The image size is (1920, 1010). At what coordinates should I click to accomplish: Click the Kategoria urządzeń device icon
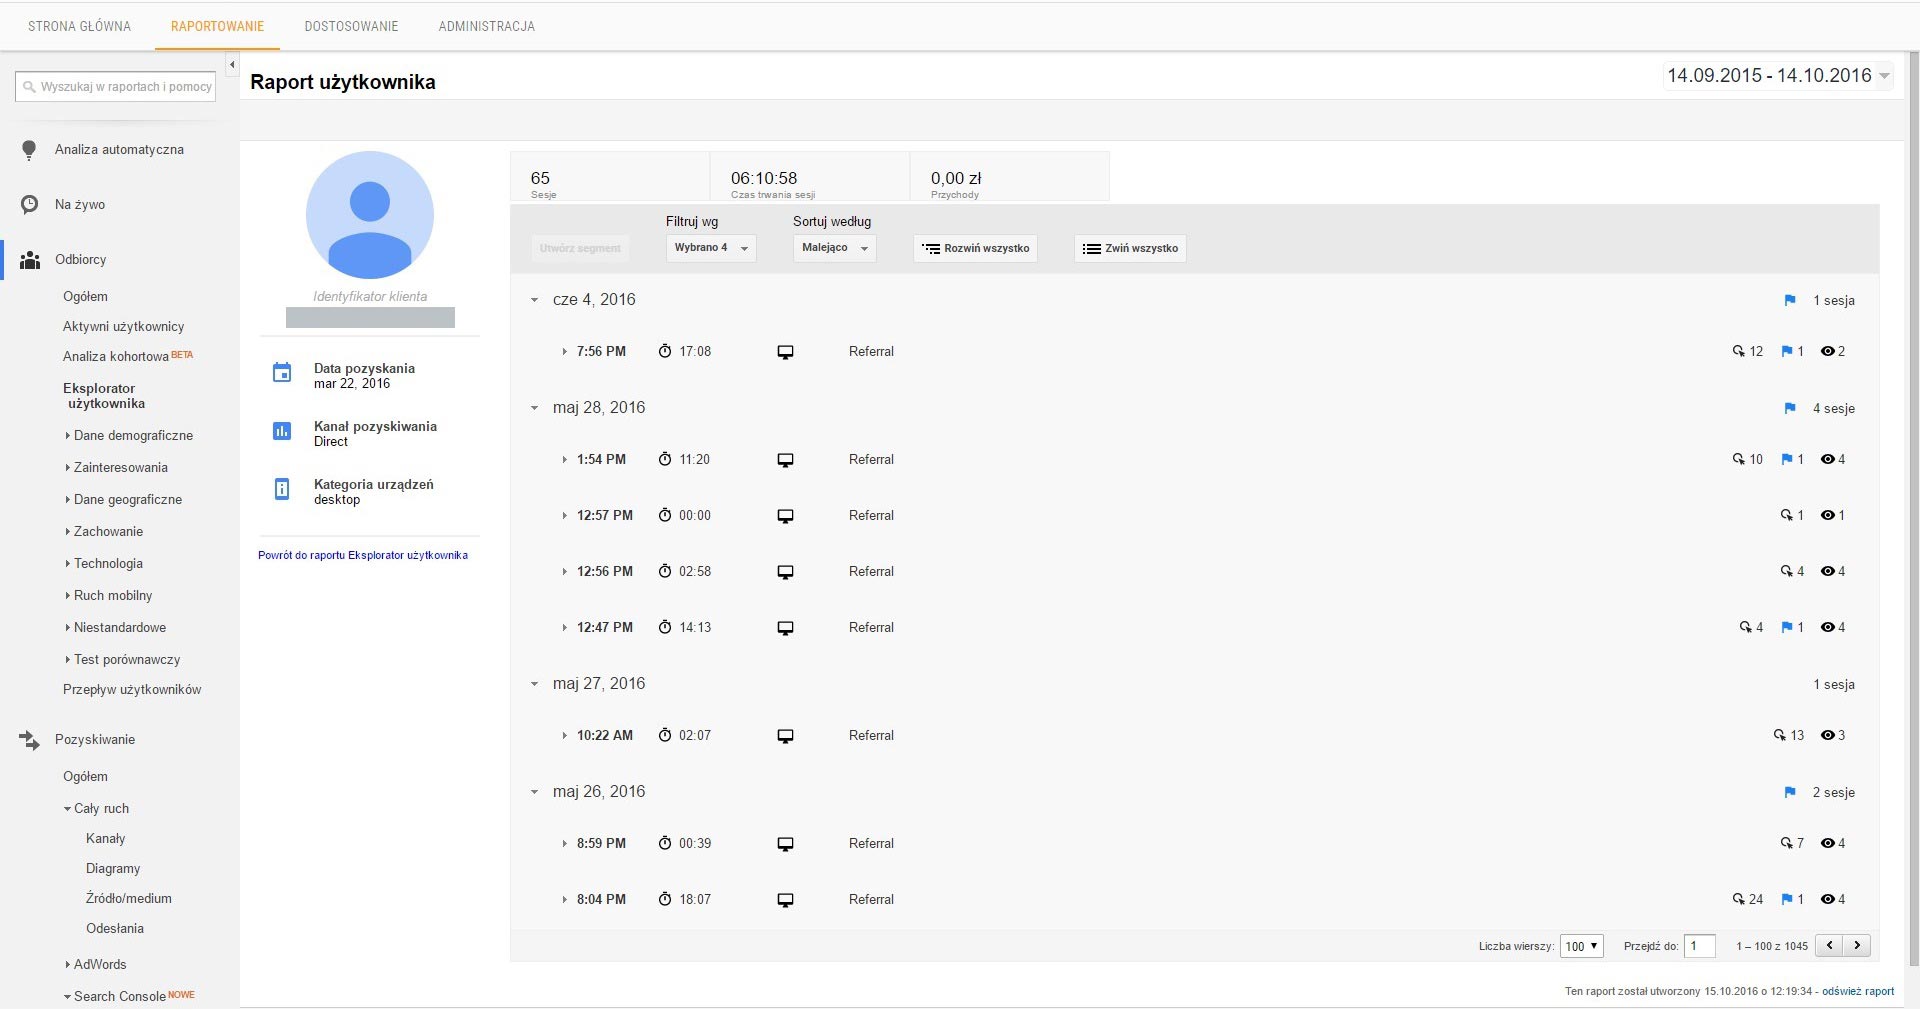tap(282, 489)
